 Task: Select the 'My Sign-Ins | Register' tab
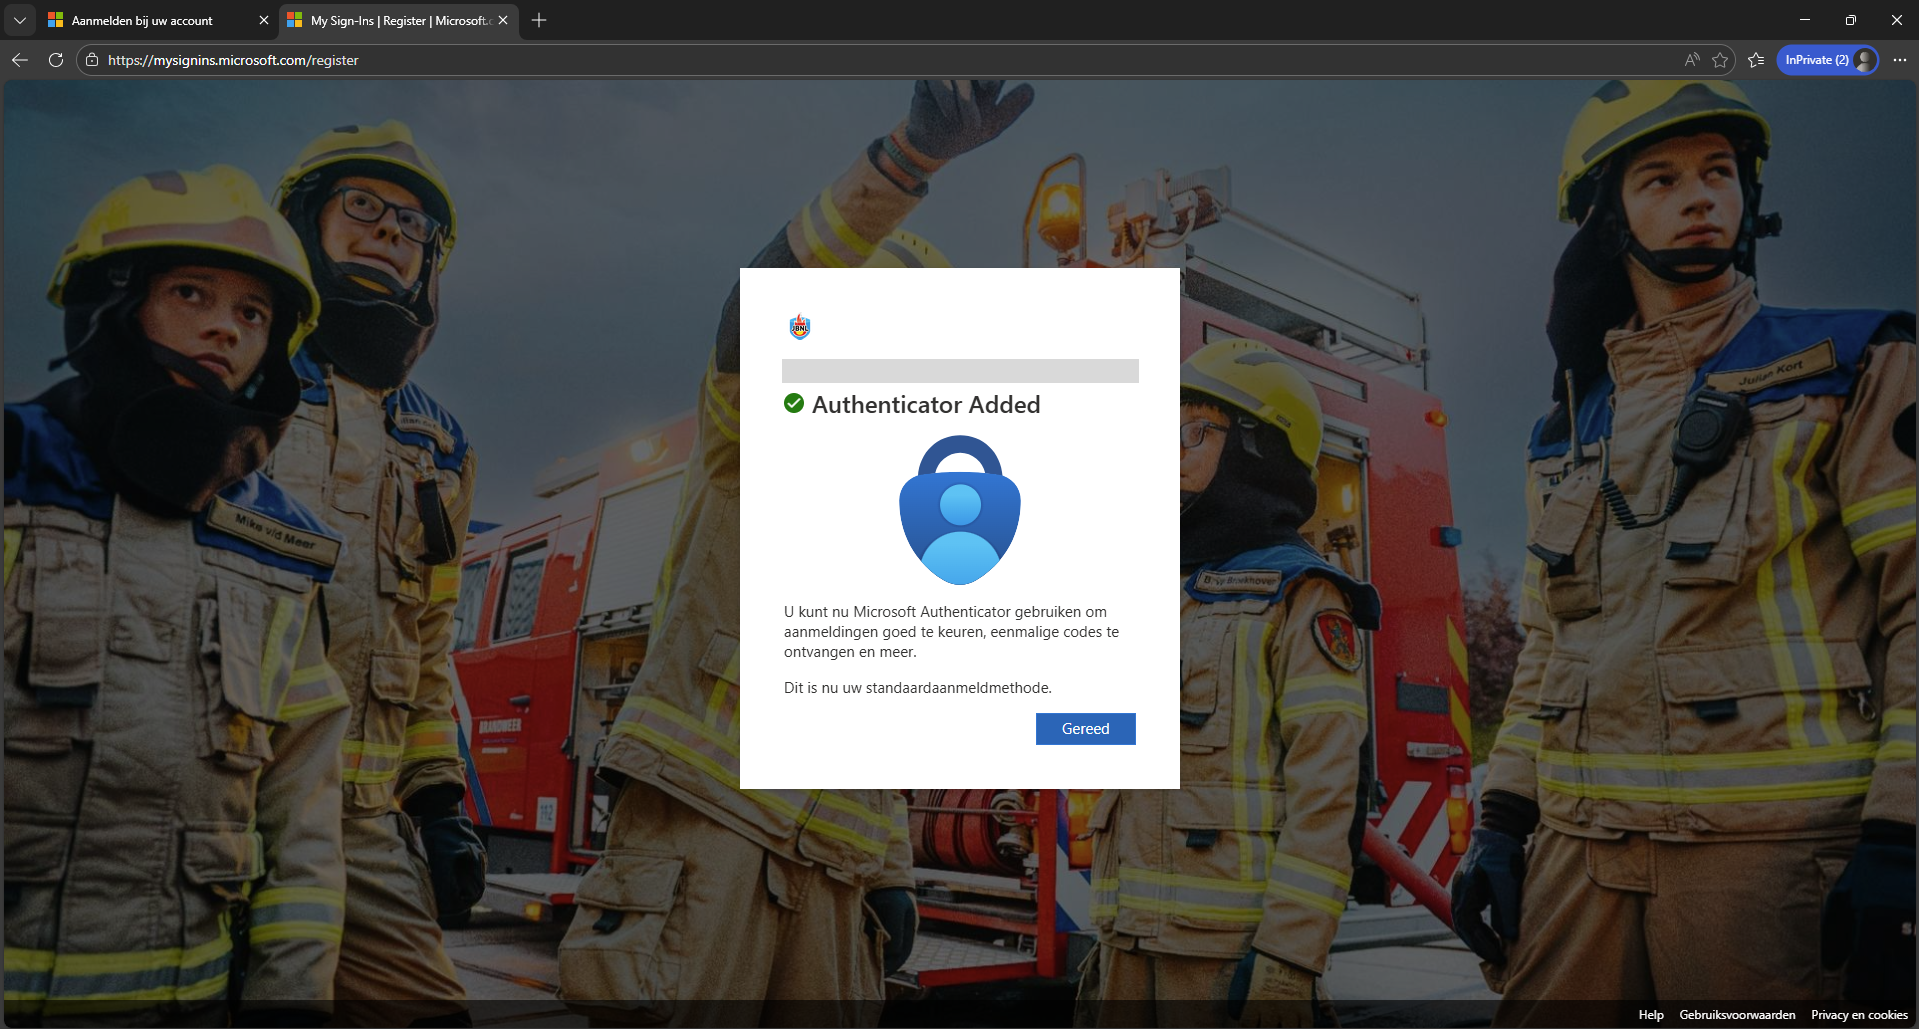click(399, 20)
